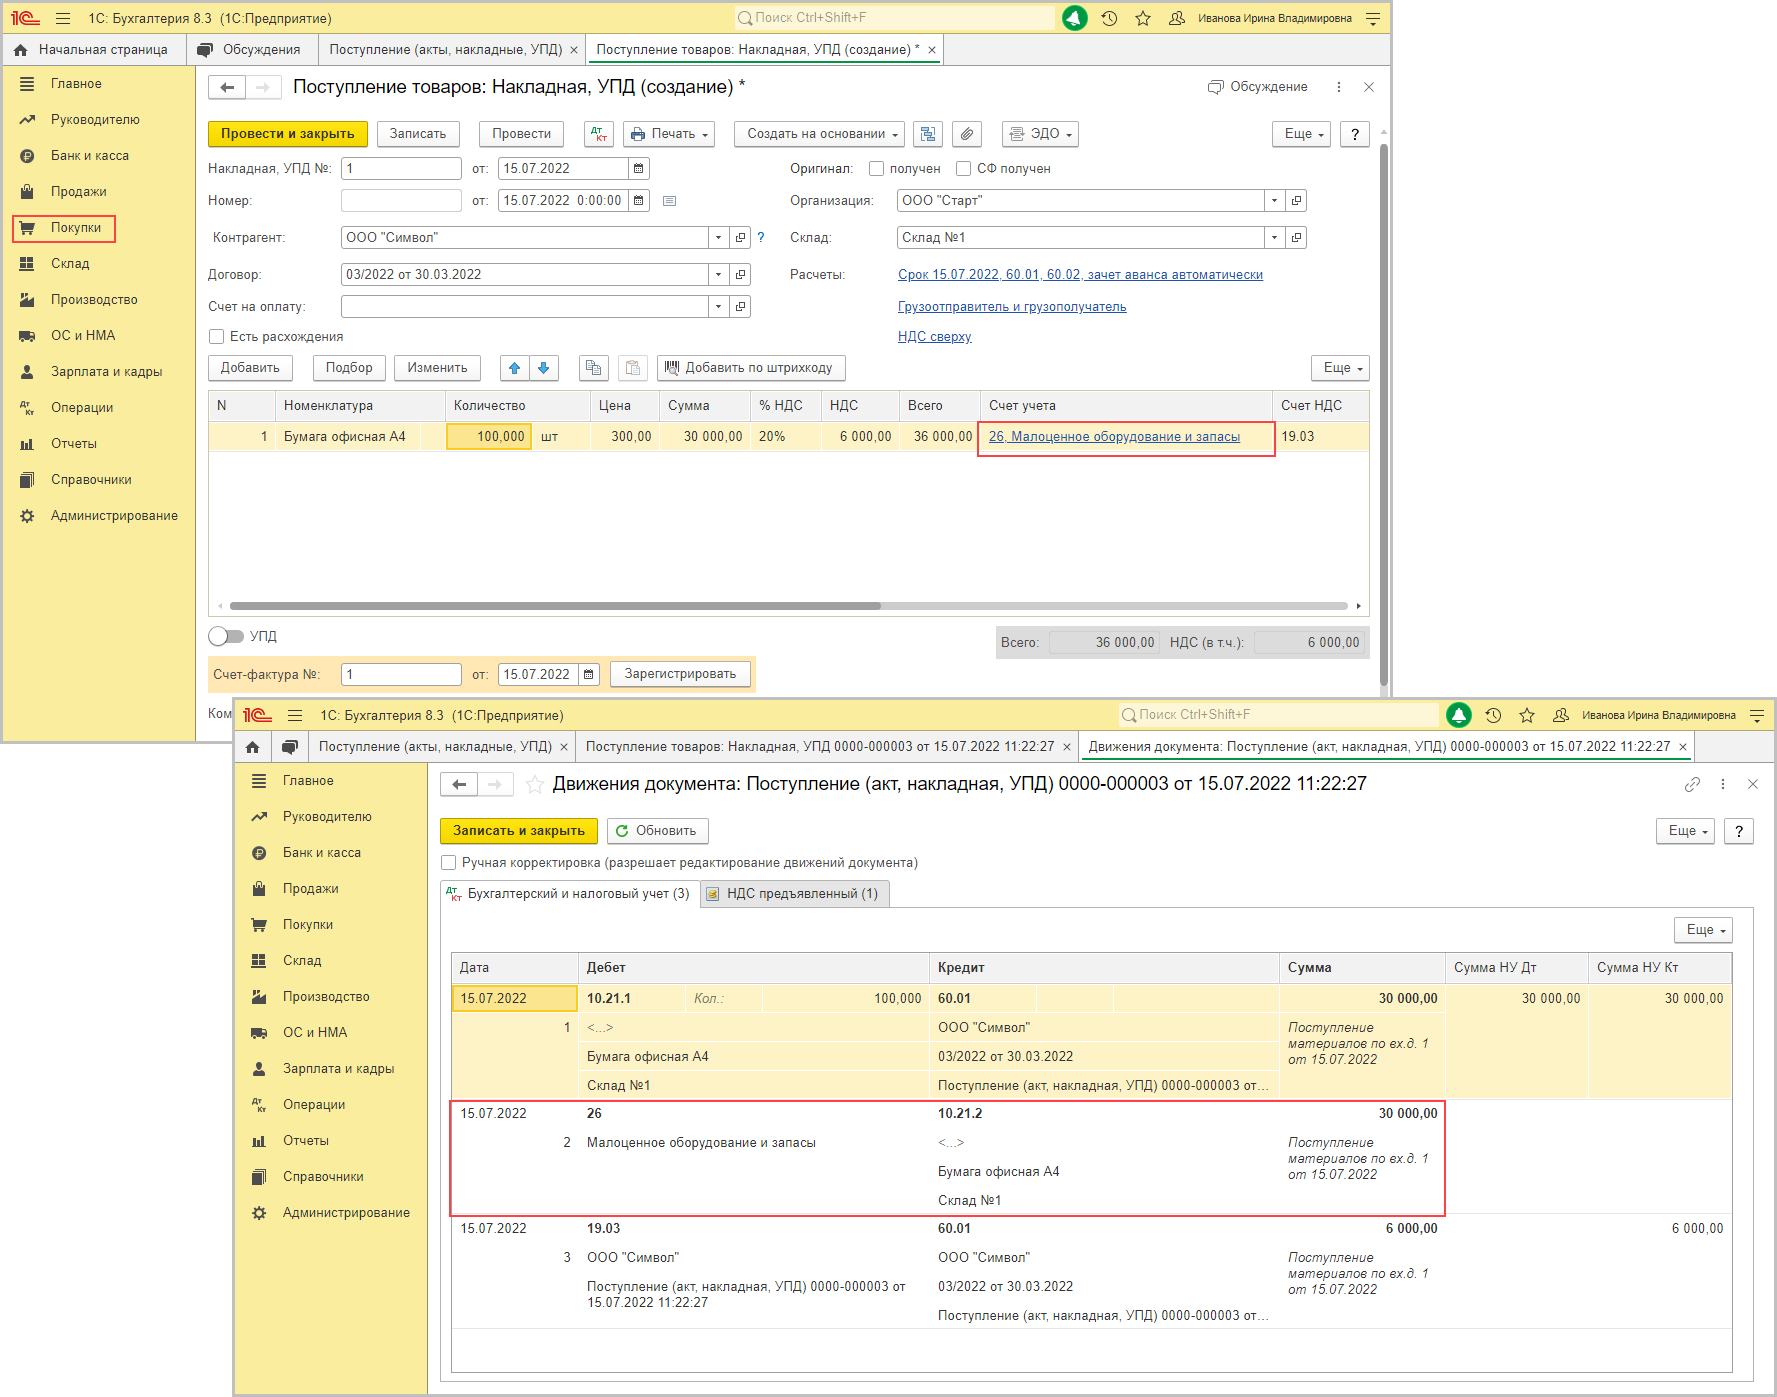
Task: Open Контрагент dropdown arrow
Action: (718, 238)
